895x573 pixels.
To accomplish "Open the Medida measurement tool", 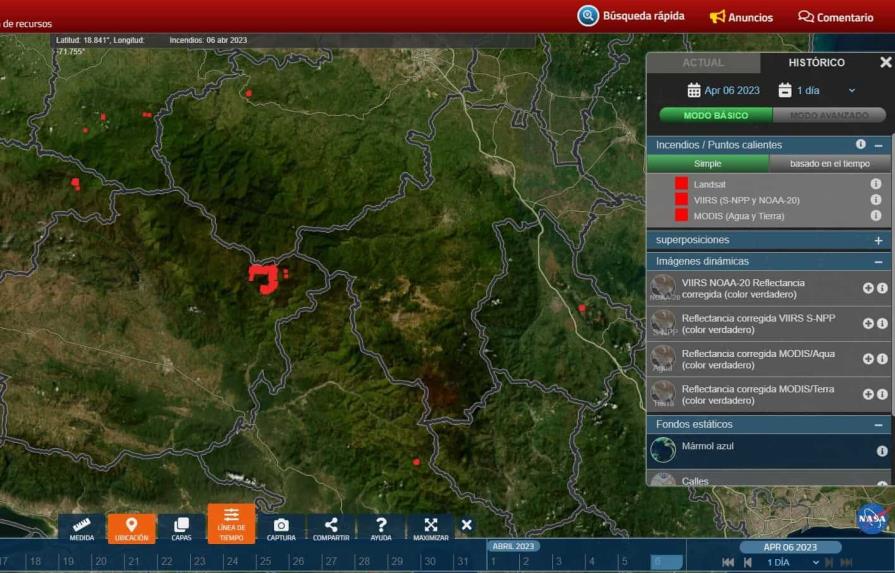I will pyautogui.click(x=82, y=528).
